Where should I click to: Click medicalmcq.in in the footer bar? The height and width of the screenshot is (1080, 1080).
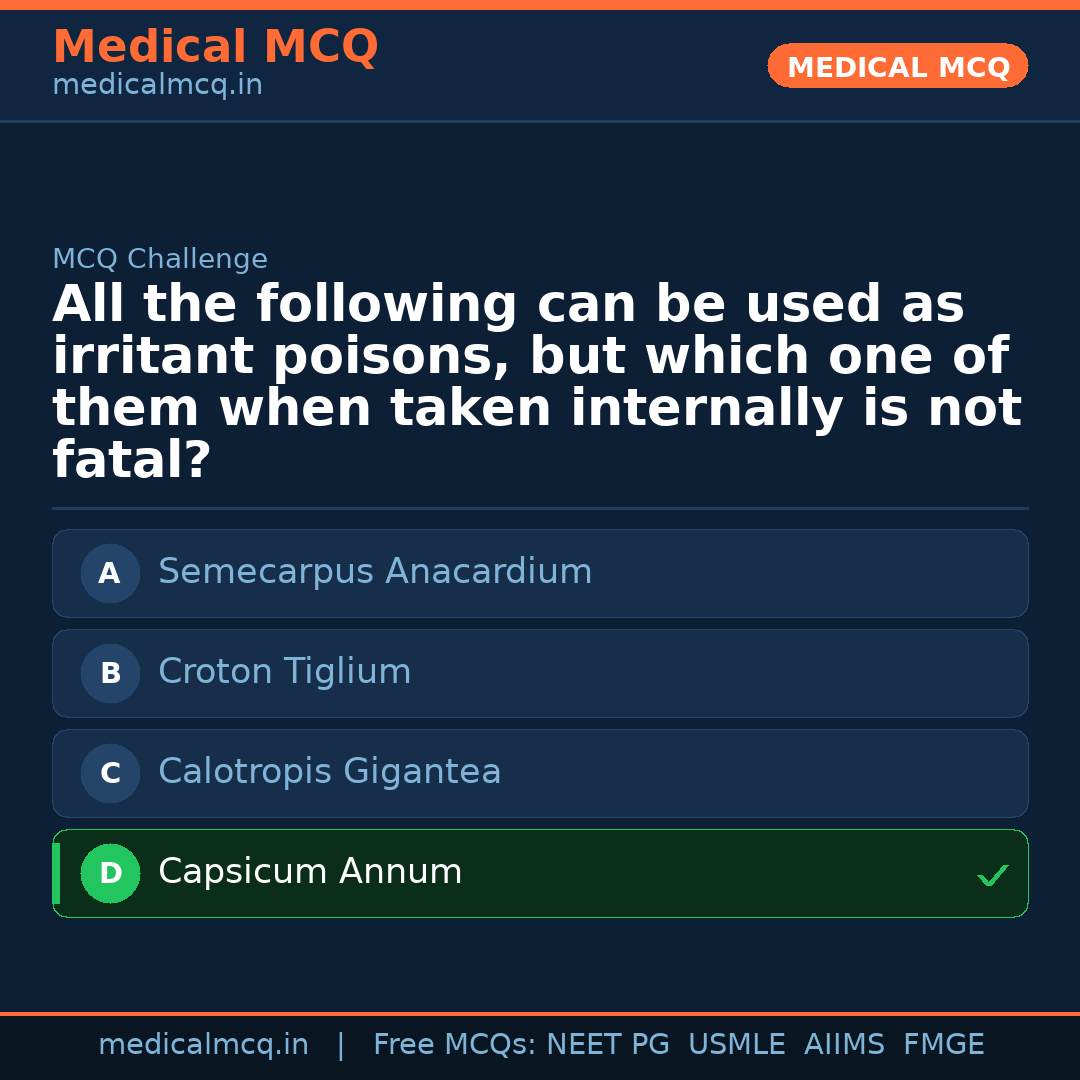tap(204, 1043)
